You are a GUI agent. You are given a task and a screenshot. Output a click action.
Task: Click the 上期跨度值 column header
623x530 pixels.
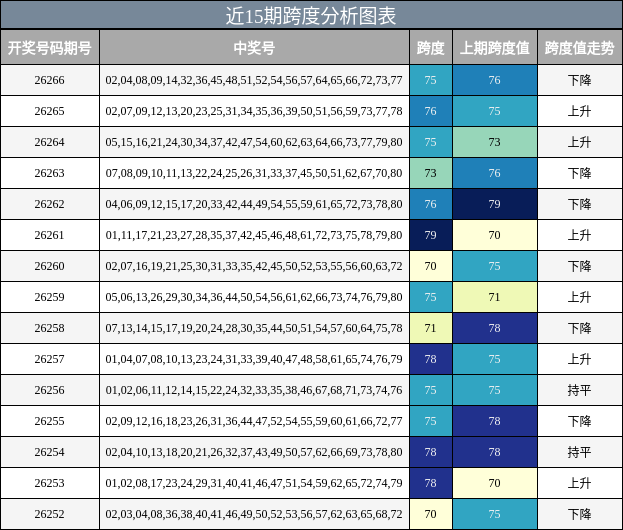(495, 48)
